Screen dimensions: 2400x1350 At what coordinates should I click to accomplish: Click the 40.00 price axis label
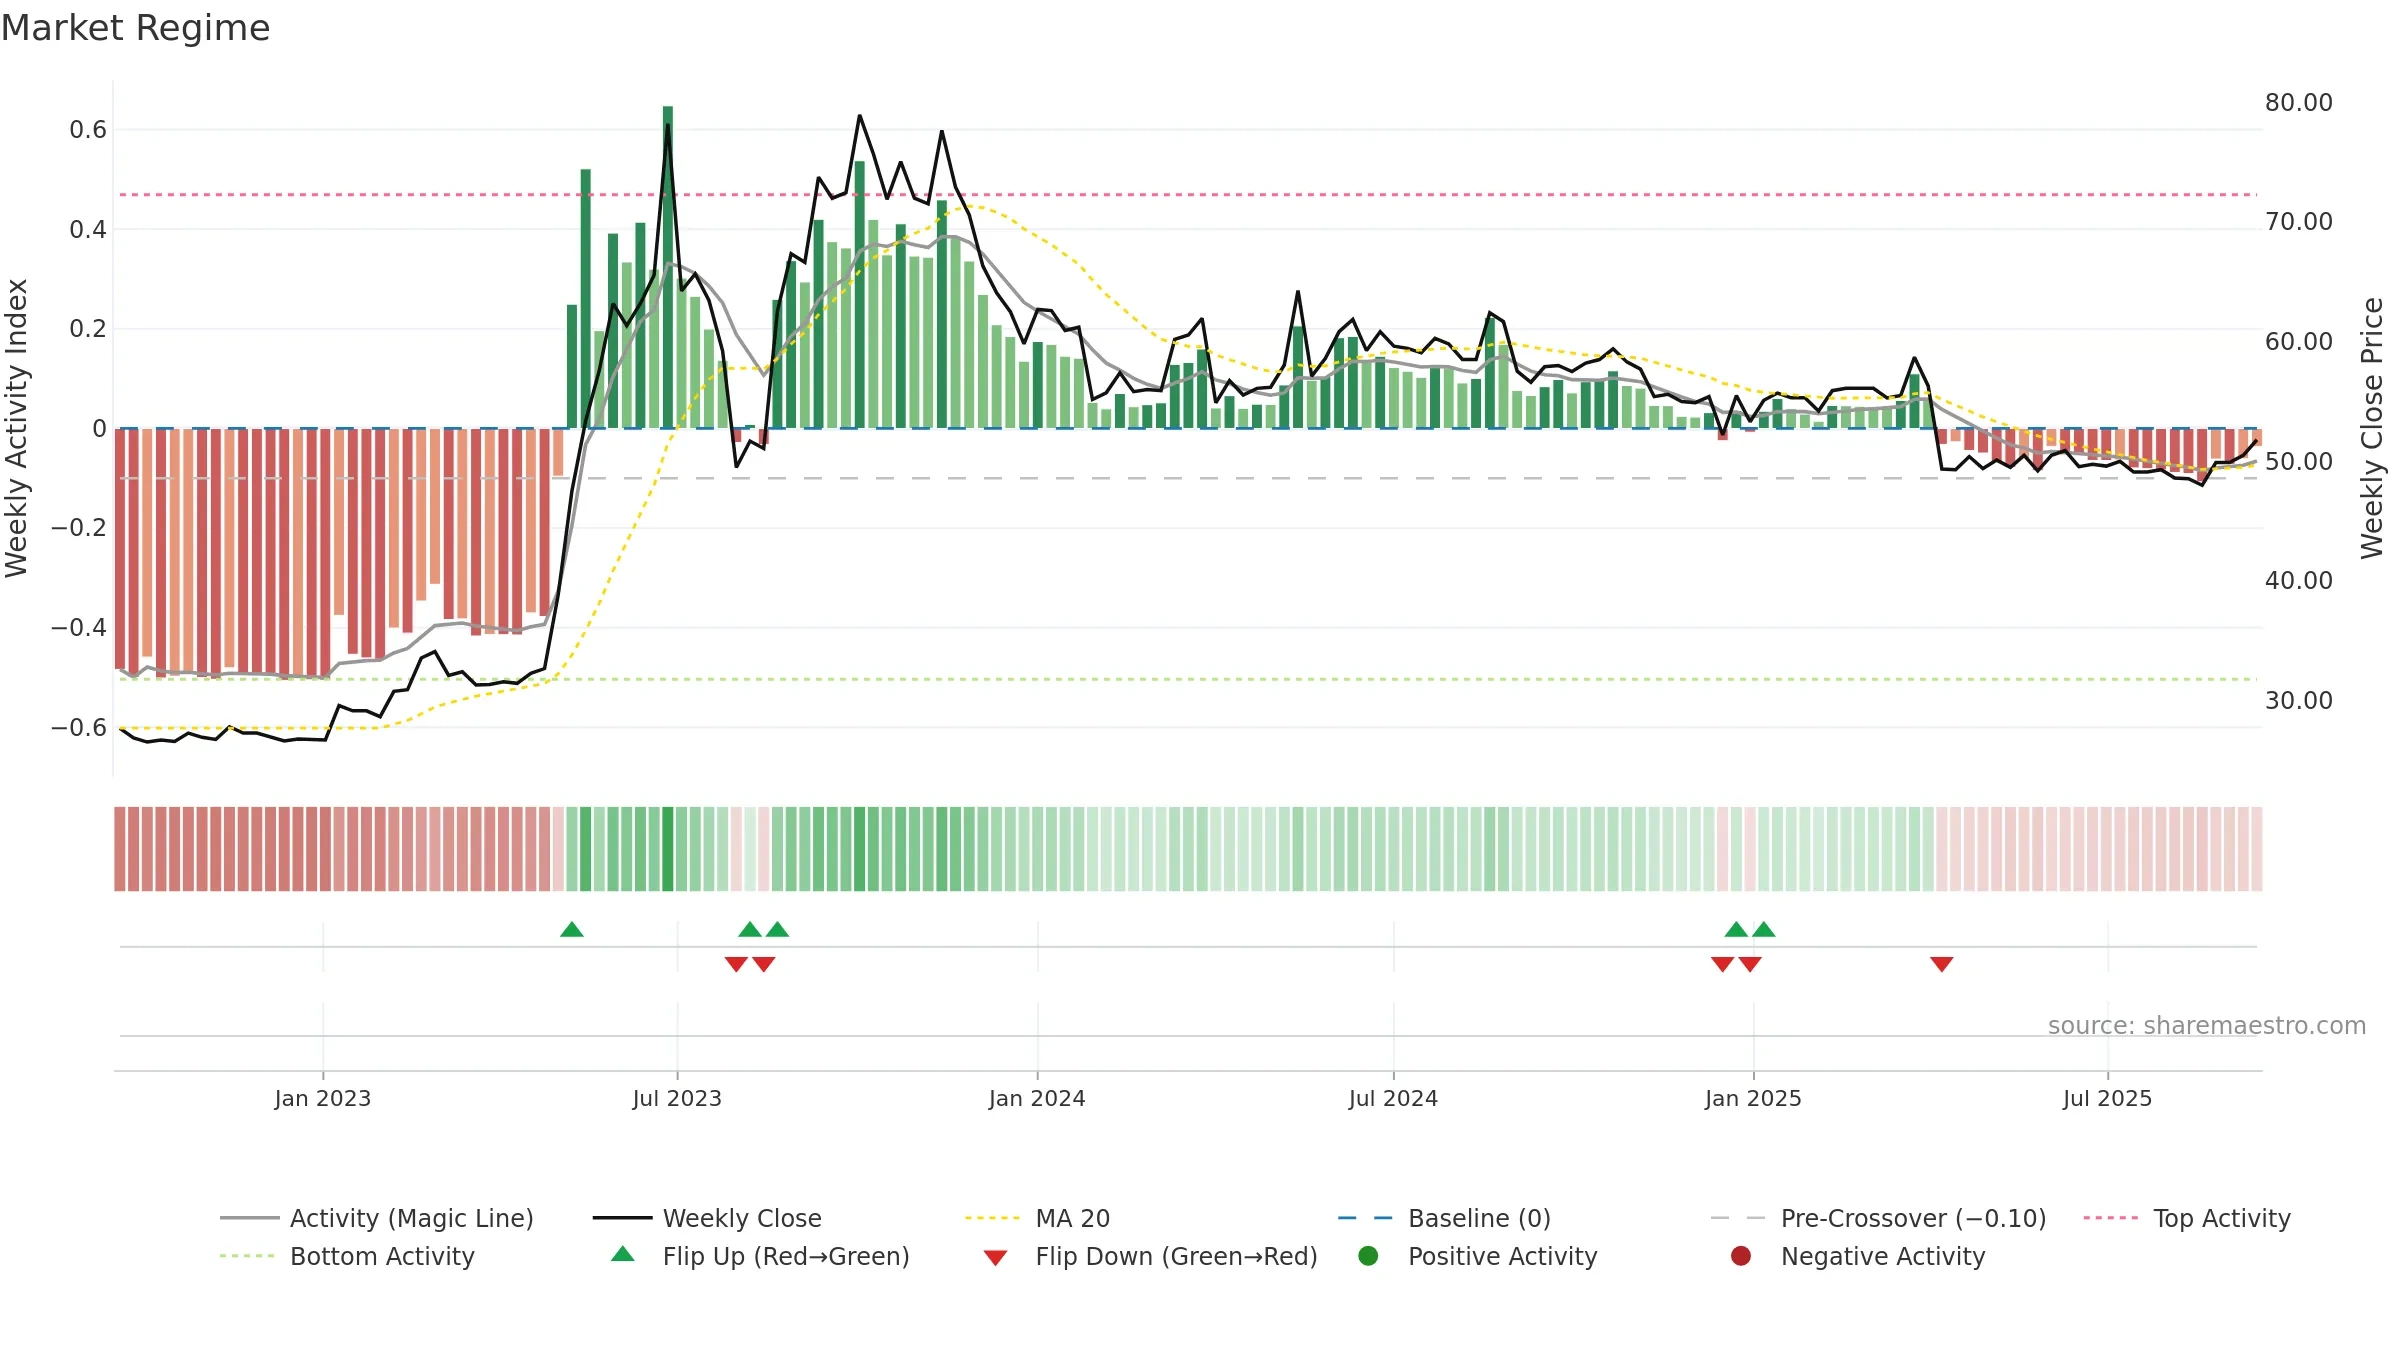(x=2299, y=581)
